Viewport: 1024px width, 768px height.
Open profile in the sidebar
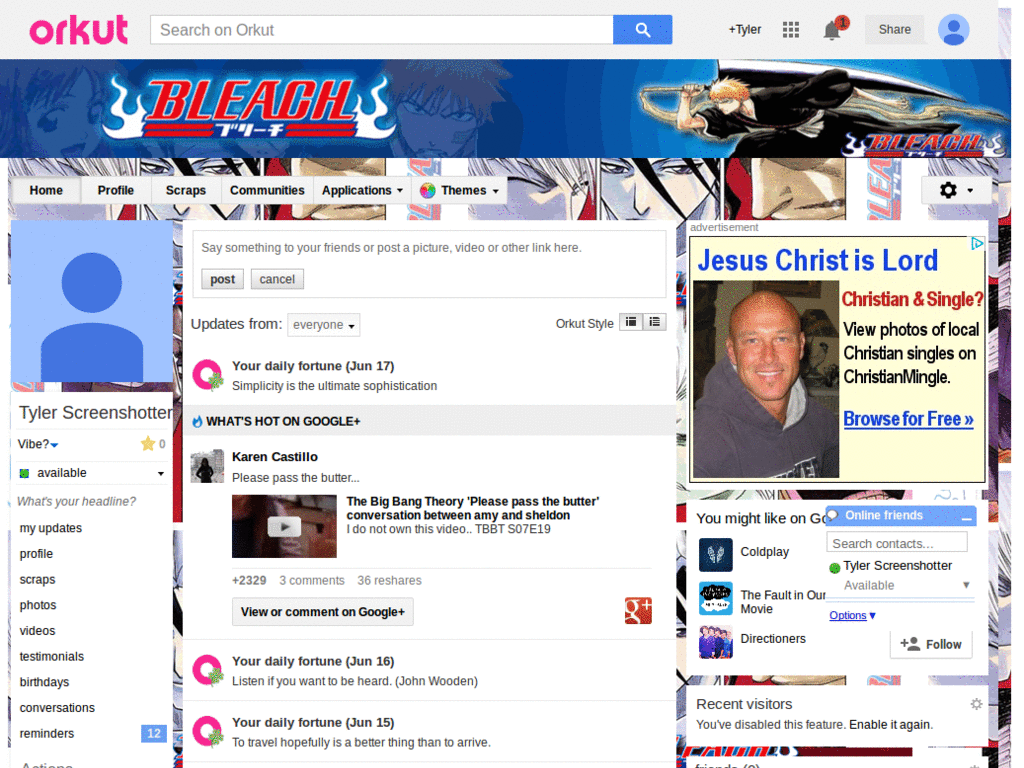36,554
